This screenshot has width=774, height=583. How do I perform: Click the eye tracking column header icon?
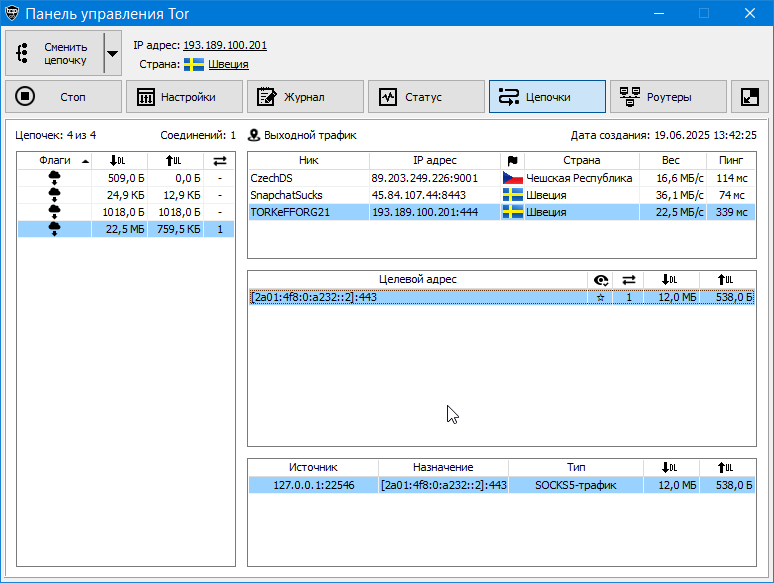[x=600, y=280]
